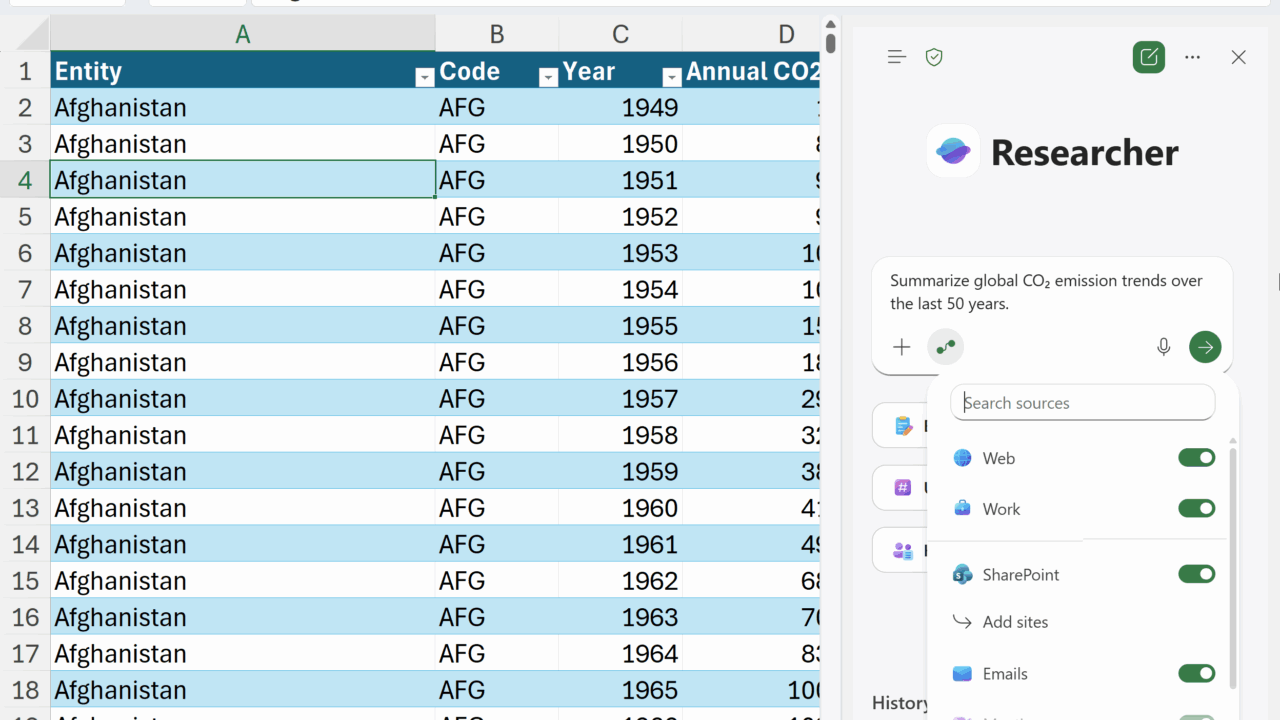
Task: Switch off the Emails source toggle
Action: coord(1196,674)
